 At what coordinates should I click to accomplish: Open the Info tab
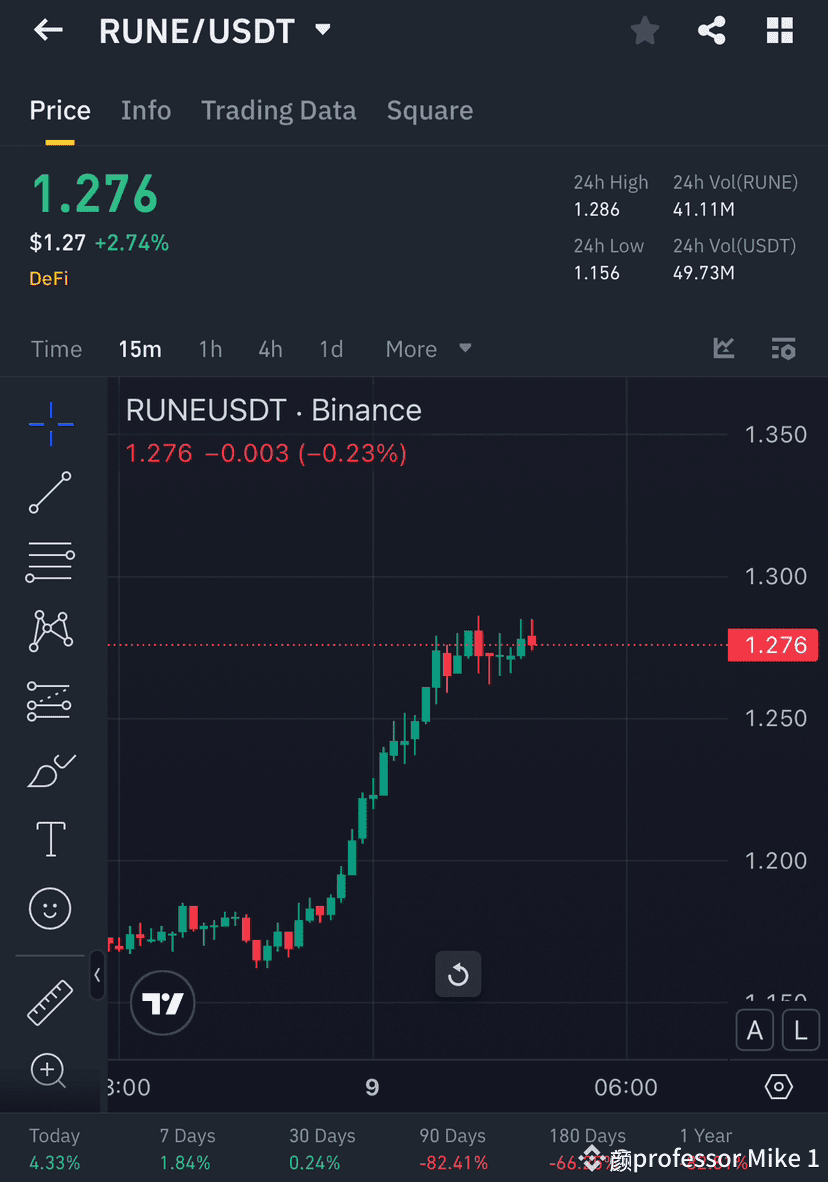tap(146, 110)
